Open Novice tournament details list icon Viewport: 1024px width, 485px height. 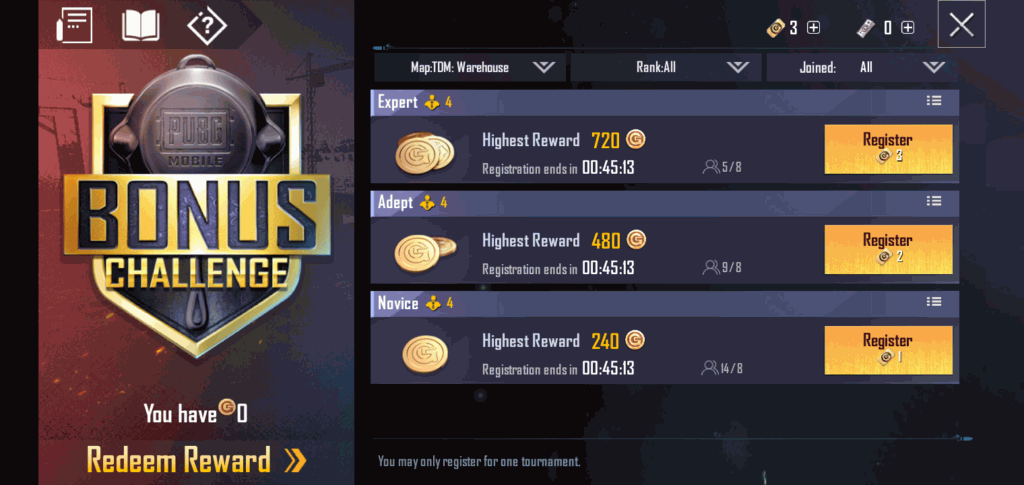(x=934, y=302)
